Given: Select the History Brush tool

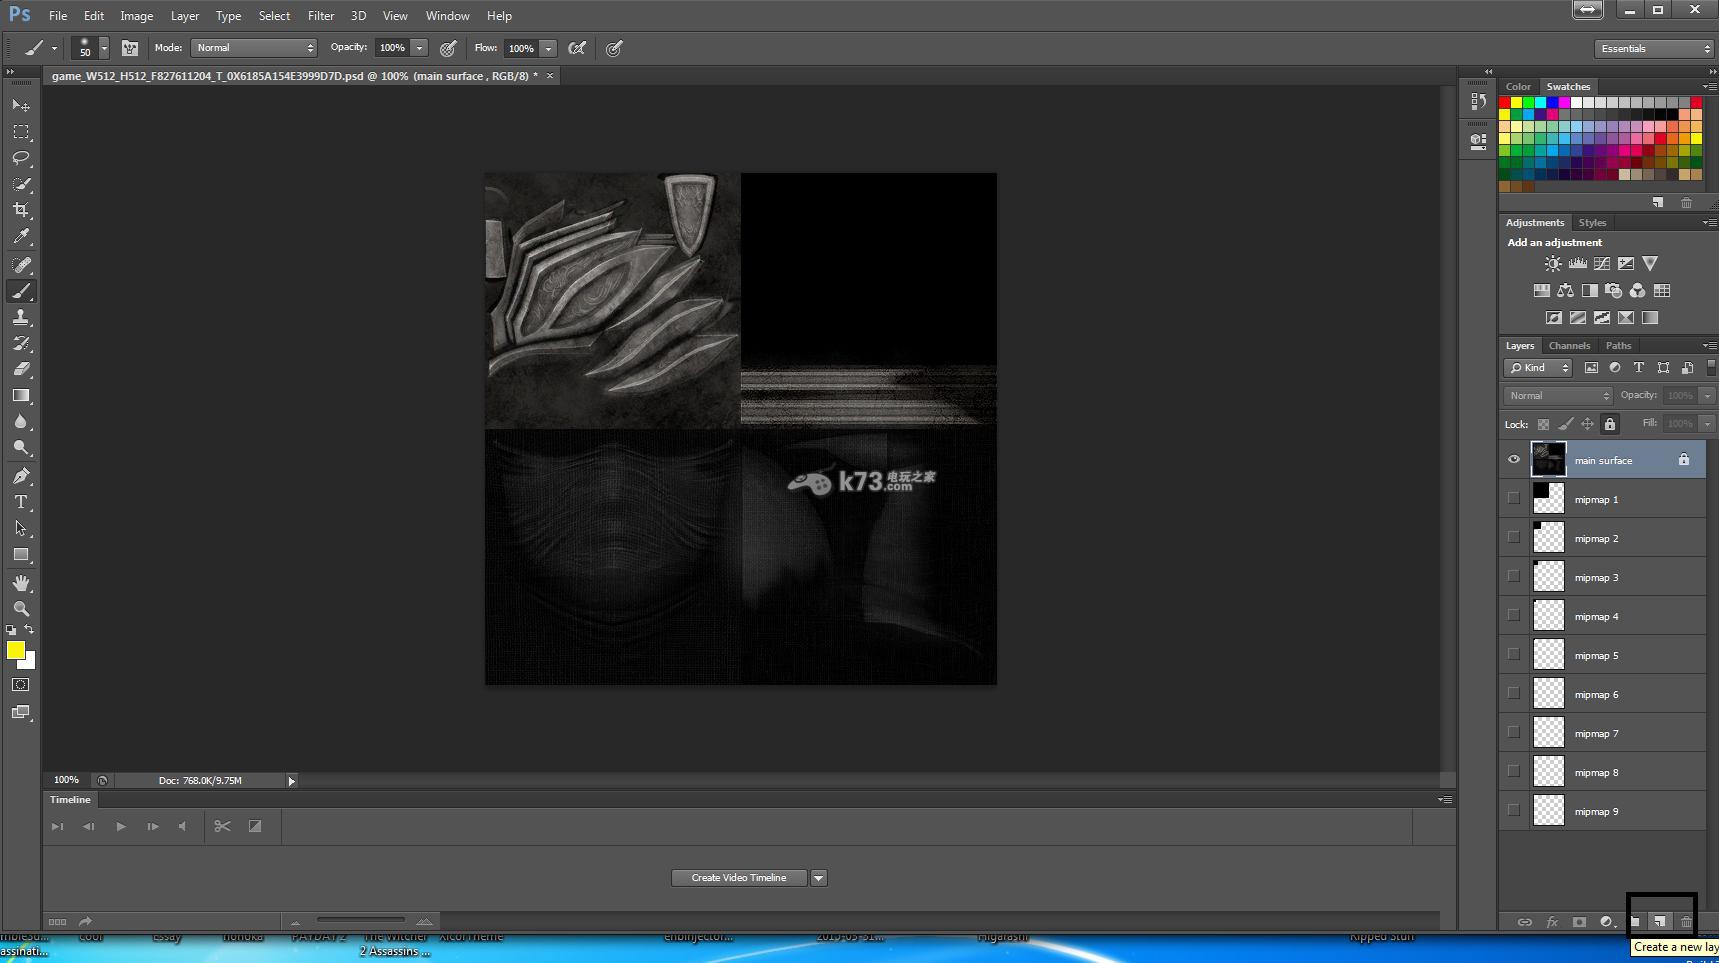Looking at the screenshot, I should click(21, 343).
